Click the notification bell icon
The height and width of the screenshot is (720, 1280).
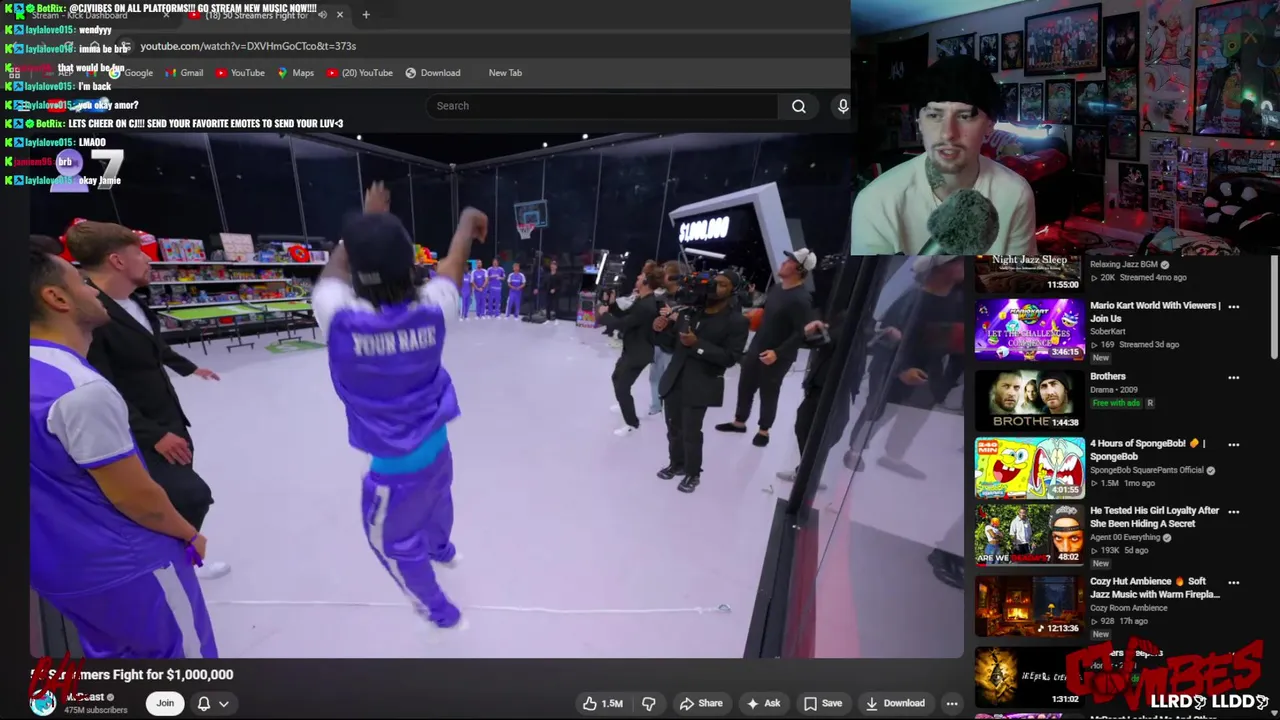204,703
